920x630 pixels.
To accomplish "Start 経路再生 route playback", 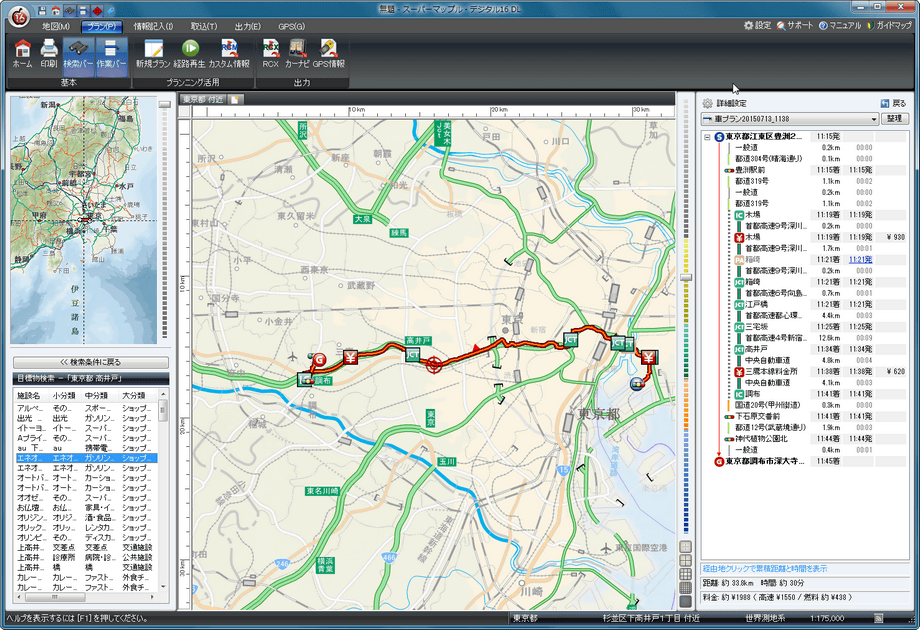I will (190, 54).
